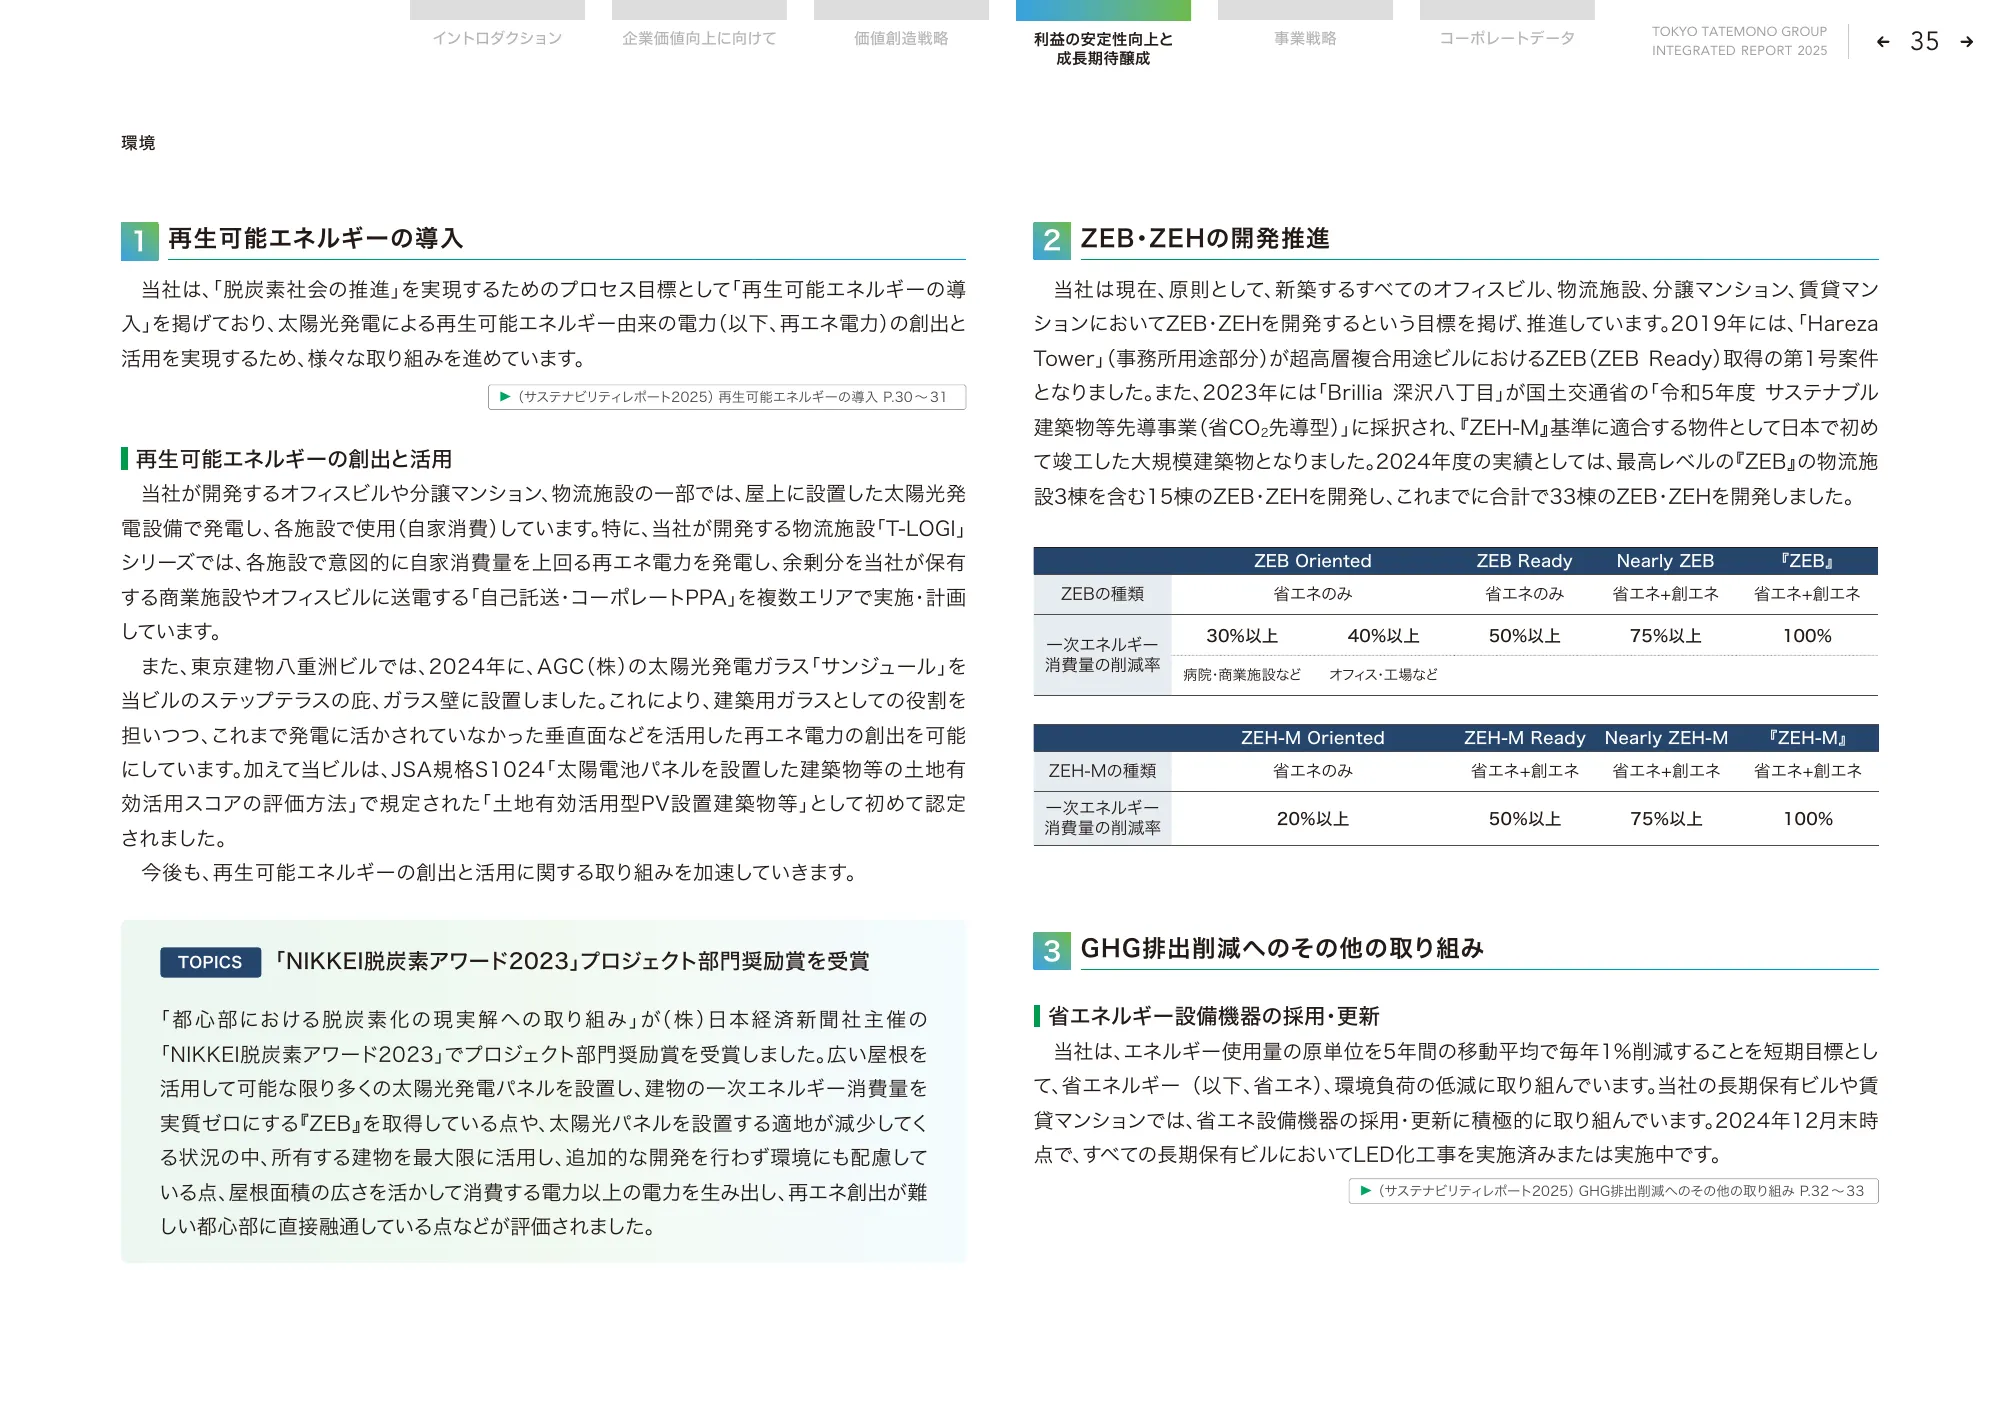Click the TOKYO TATEMONO GROUP INTEGRATED REPORT title
Image resolution: width=2000 pixels, height=1415 pixels.
1739,41
